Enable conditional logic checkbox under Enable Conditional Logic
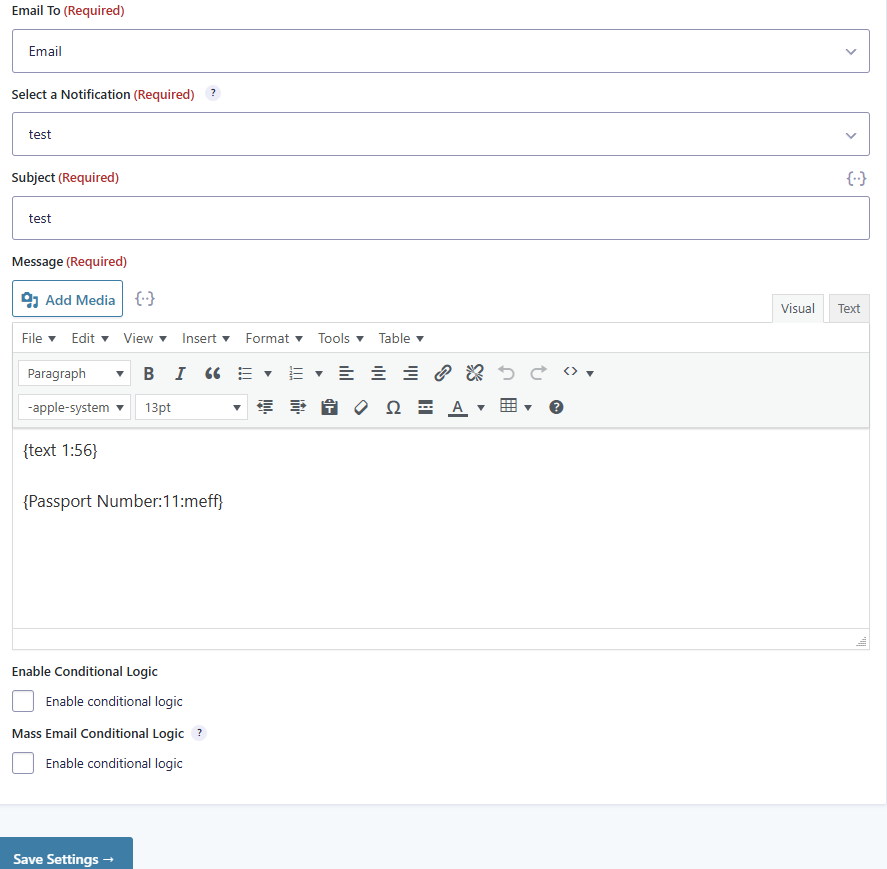887x869 pixels. pyautogui.click(x=23, y=701)
